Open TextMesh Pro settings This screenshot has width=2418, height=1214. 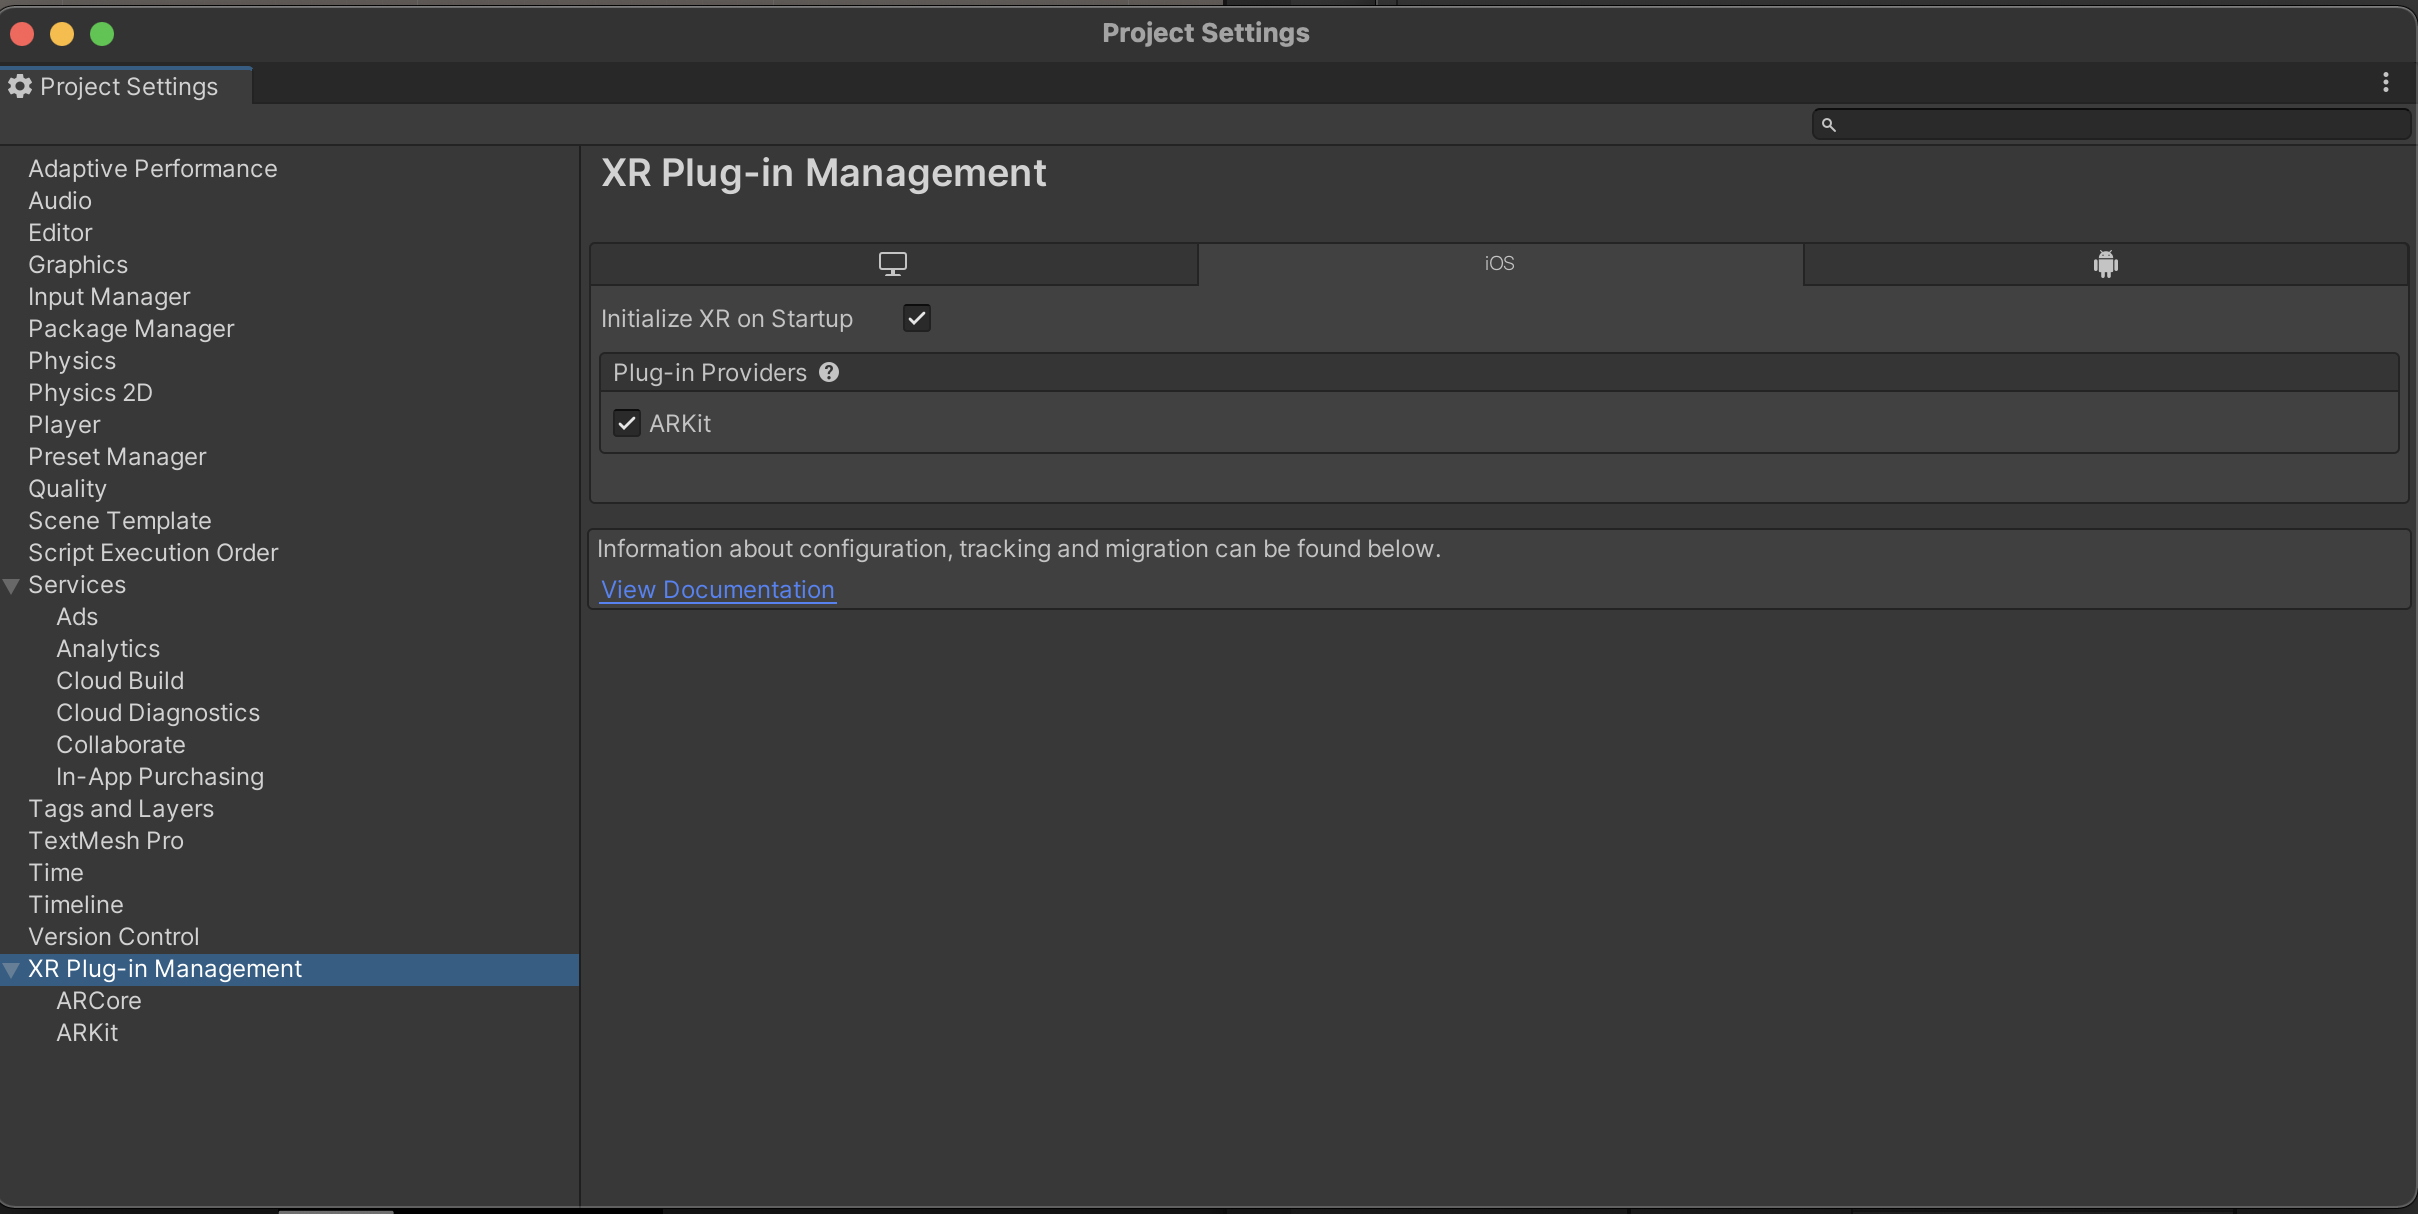[x=106, y=841]
